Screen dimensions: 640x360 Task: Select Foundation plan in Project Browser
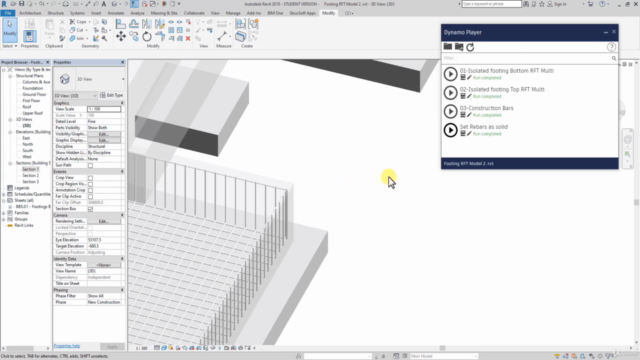click(x=33, y=89)
